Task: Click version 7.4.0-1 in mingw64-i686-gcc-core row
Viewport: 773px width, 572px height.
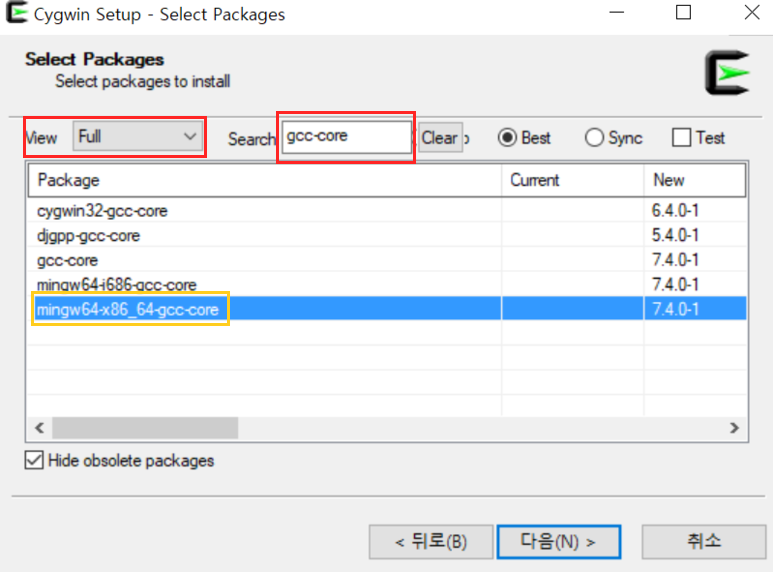Action: tap(675, 284)
